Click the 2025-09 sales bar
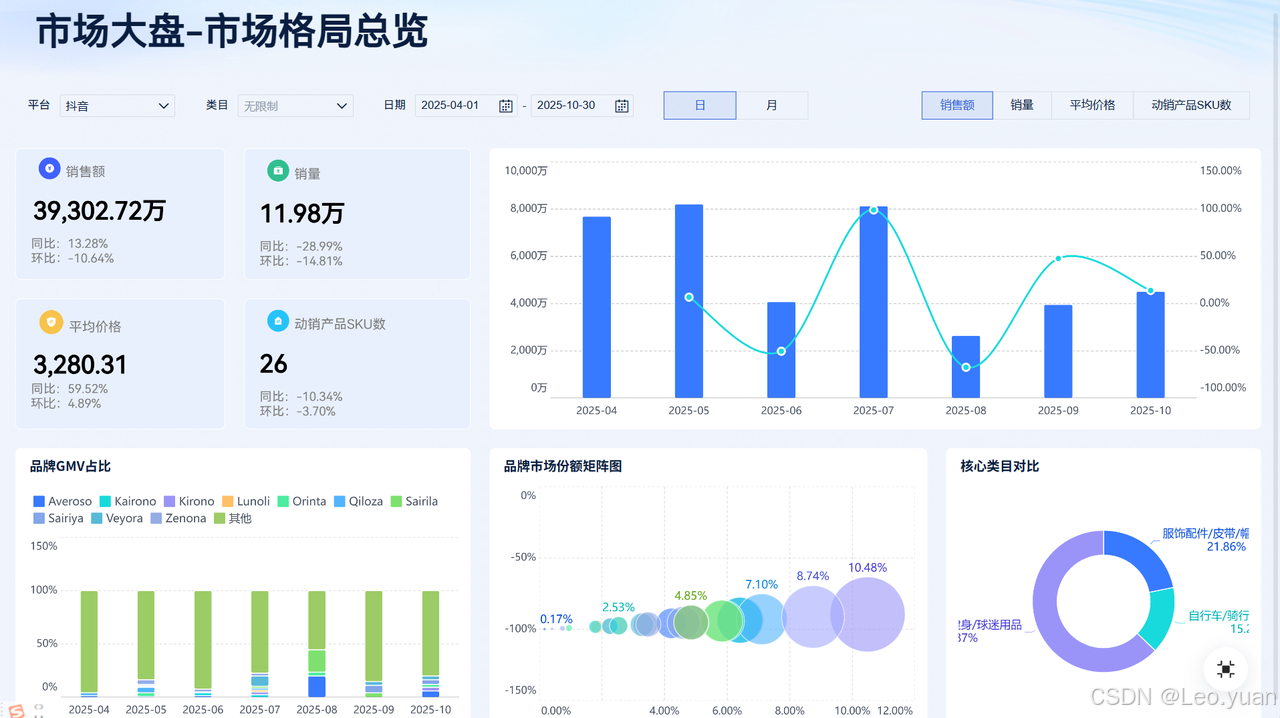 point(1058,351)
